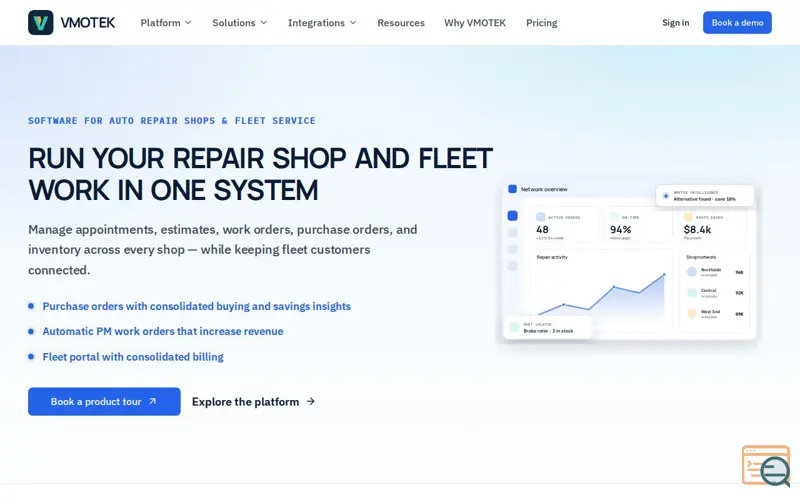The height and width of the screenshot is (500, 800).
Task: Click the Software for Auto Repair Shops tagline
Action: [171, 121]
